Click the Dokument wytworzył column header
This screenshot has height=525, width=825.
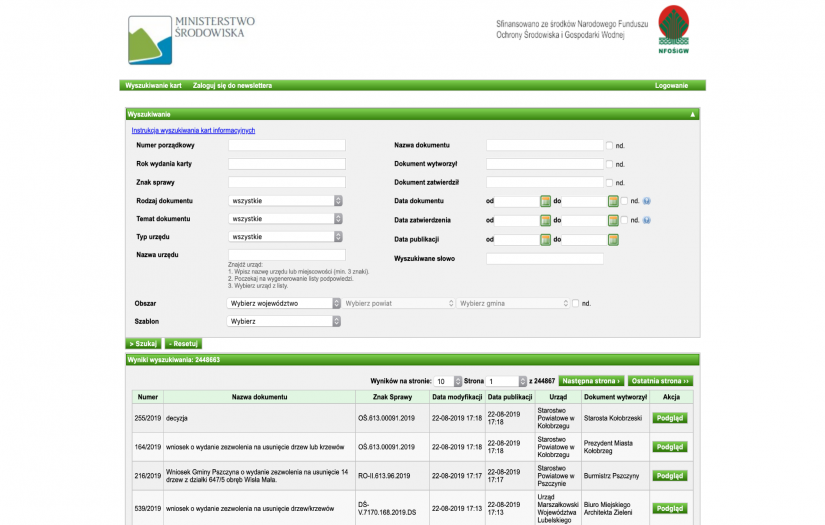pos(616,397)
